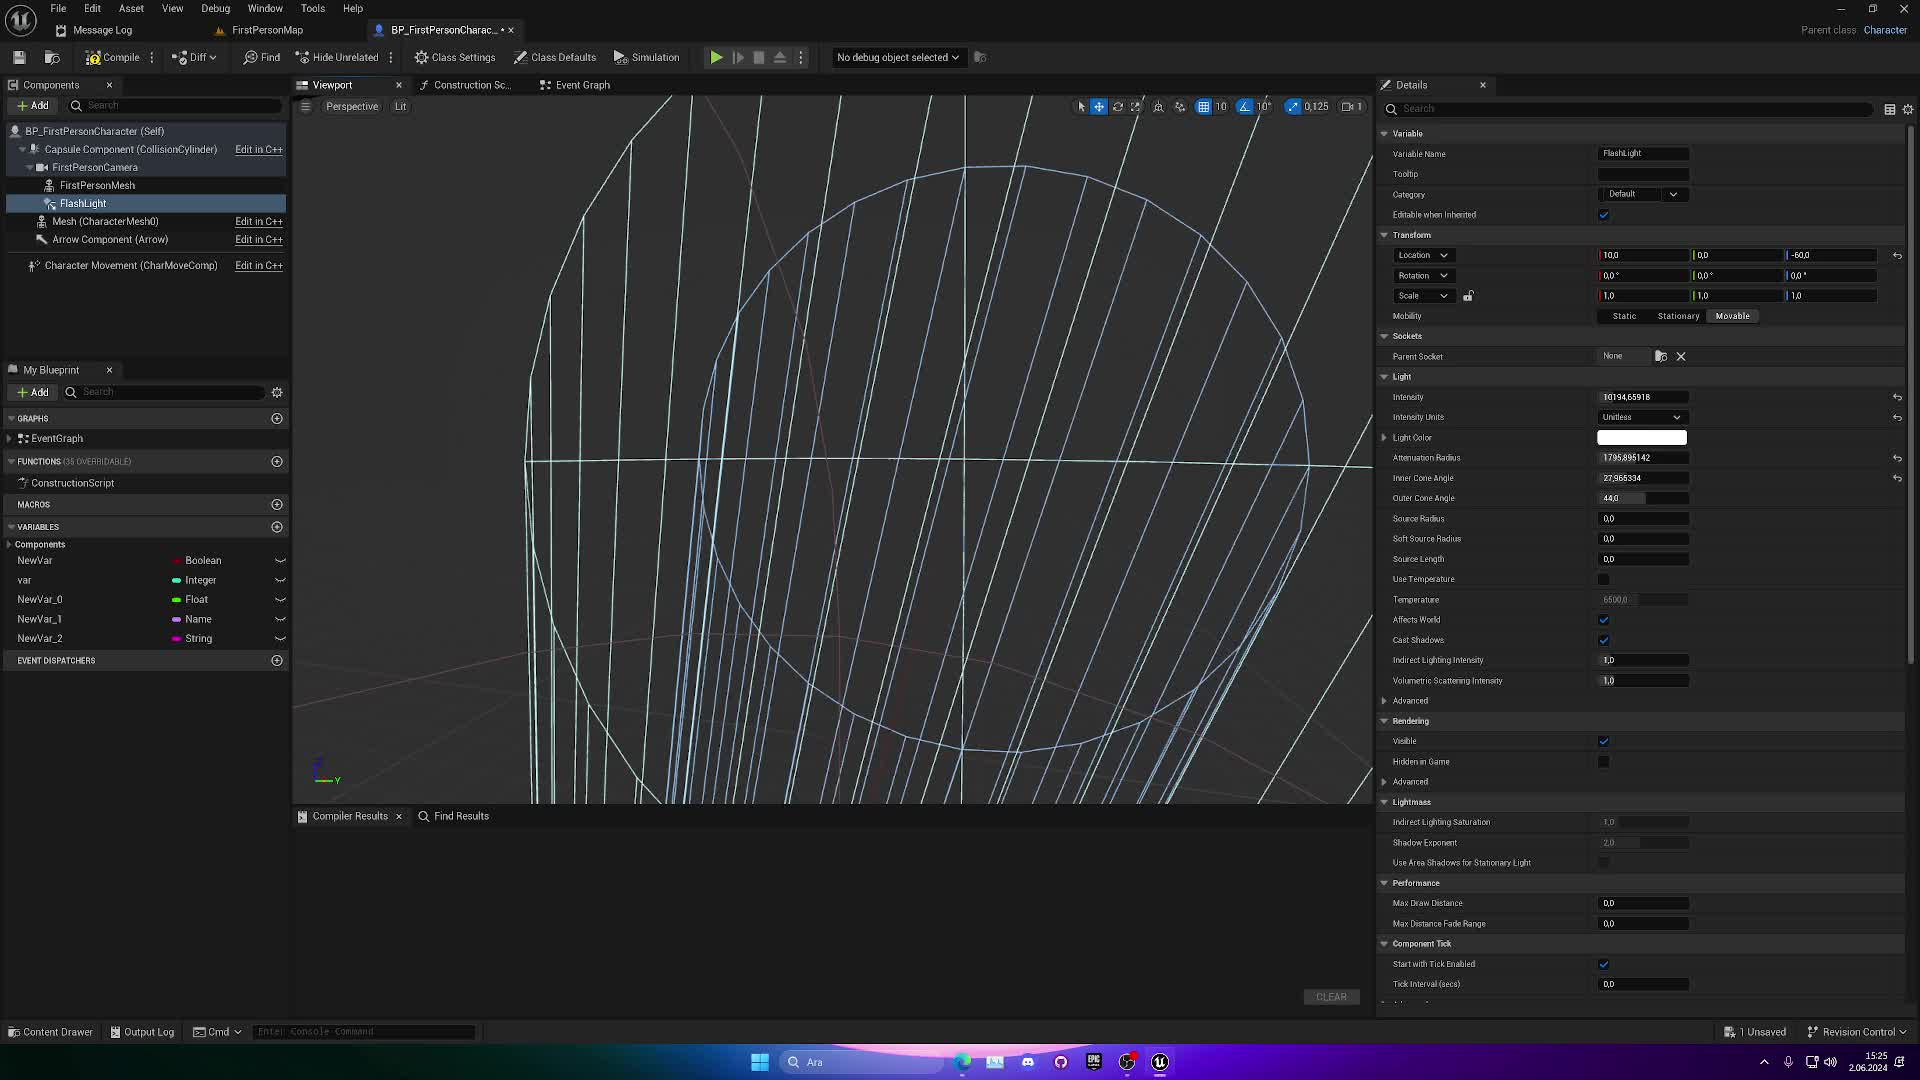Screen dimensions: 1920x1080
Task: Click the Stop playback button
Action: [759, 57]
